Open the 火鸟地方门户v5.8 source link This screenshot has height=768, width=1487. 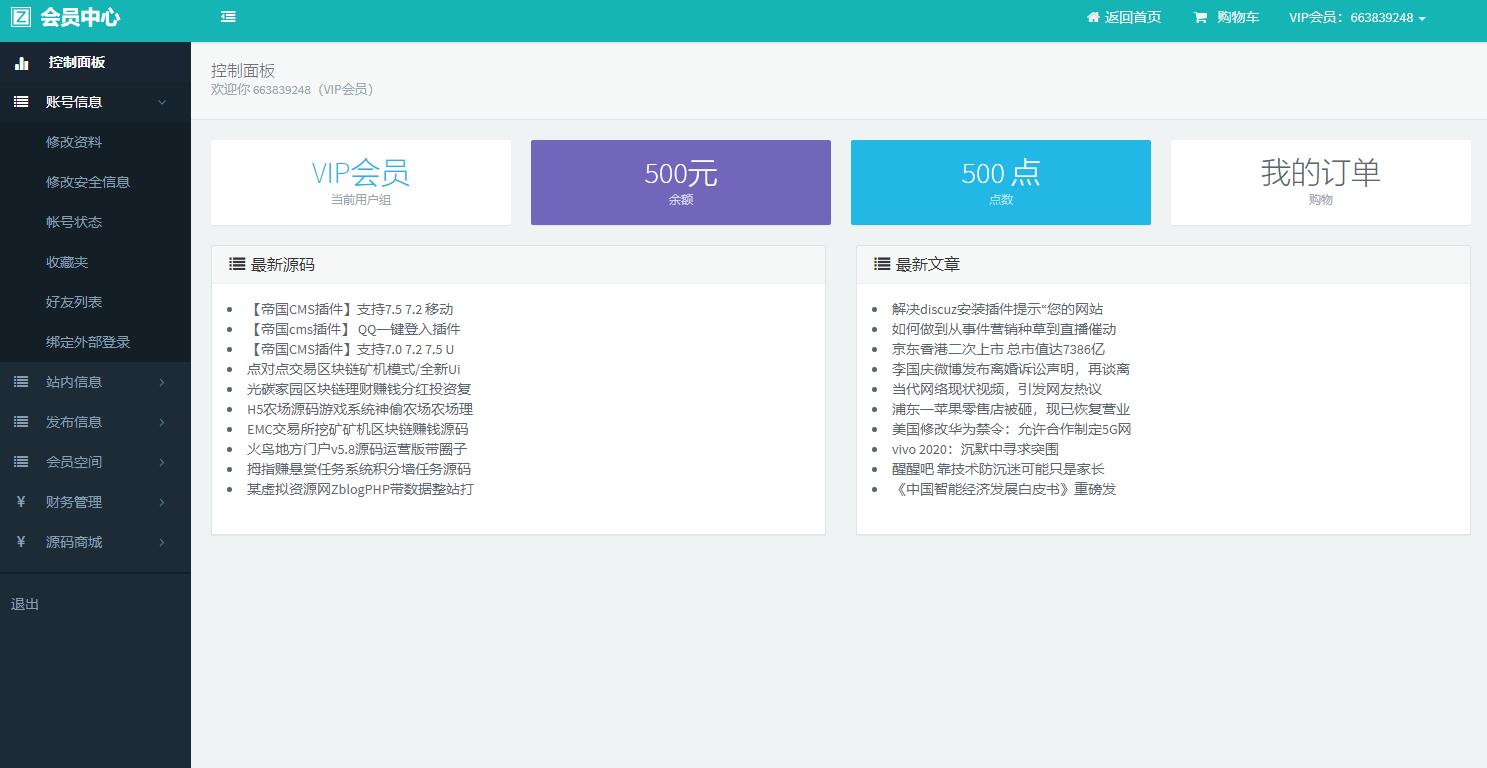(x=357, y=449)
